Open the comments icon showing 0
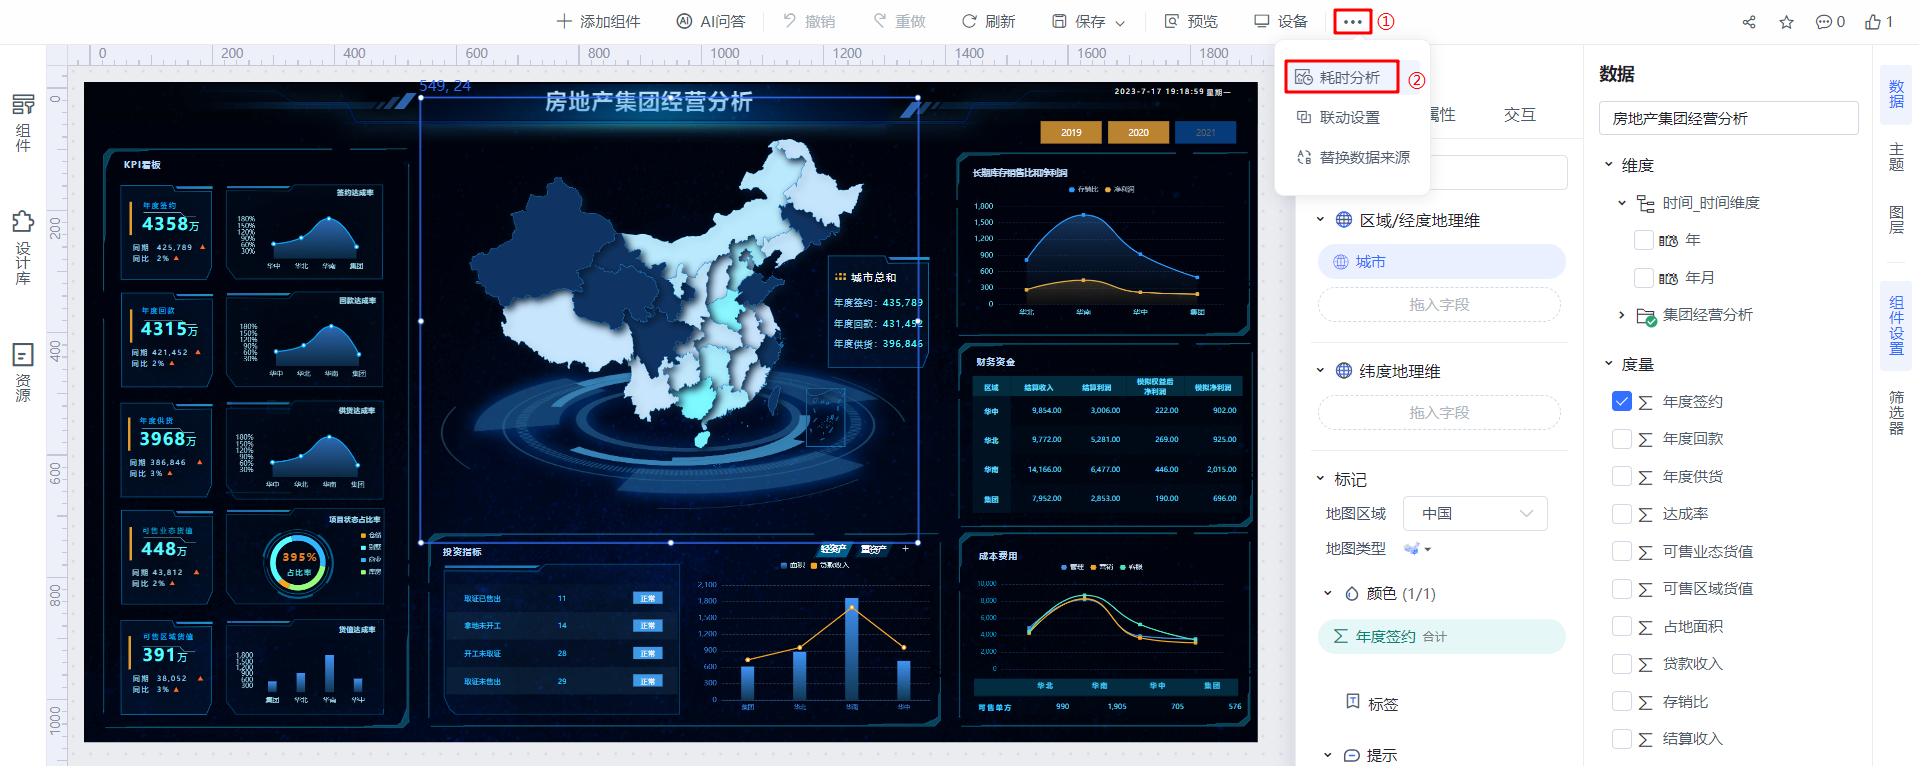1919x766 pixels. tap(1830, 22)
